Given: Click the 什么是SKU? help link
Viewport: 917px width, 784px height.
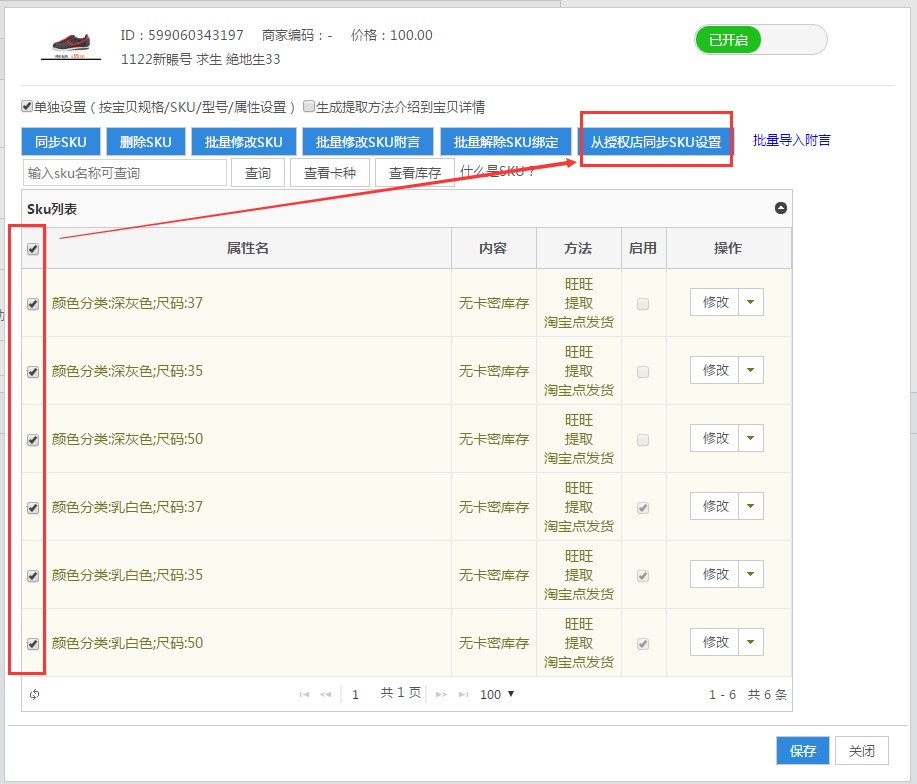Looking at the screenshot, I should click(498, 171).
